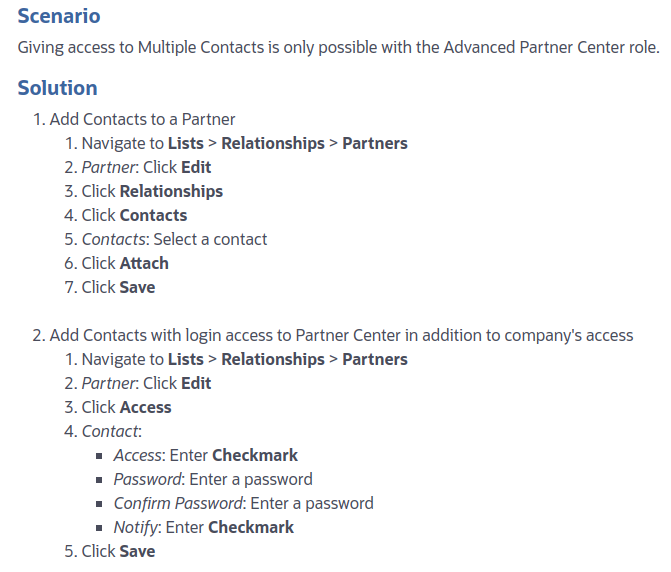Click the bold 'Access' in 'Click Access' step
The image size is (671, 572).
(145, 407)
